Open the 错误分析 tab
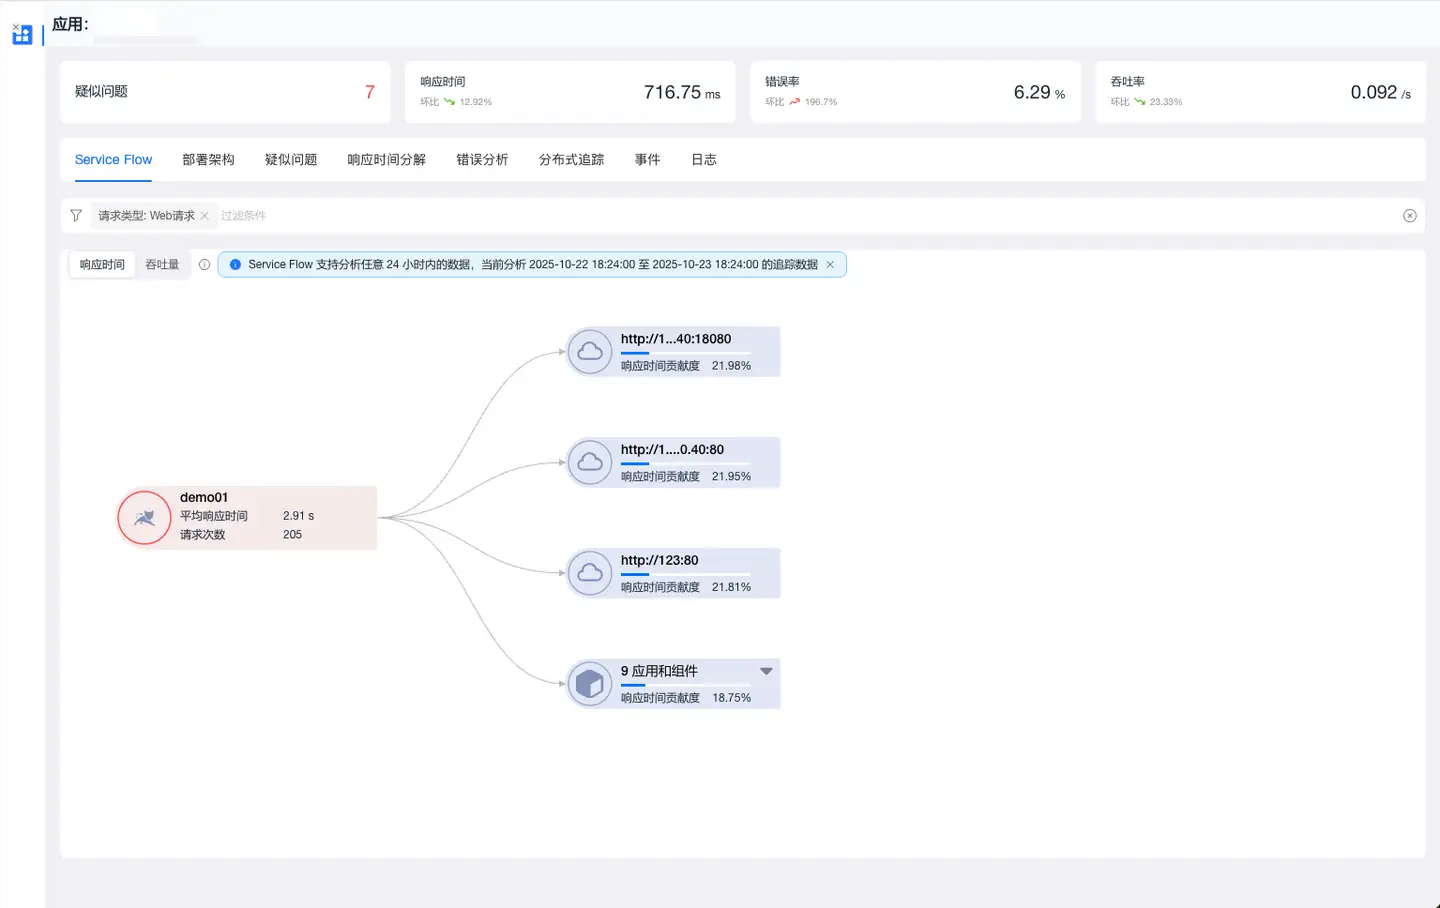This screenshot has width=1440, height=908. tap(482, 160)
